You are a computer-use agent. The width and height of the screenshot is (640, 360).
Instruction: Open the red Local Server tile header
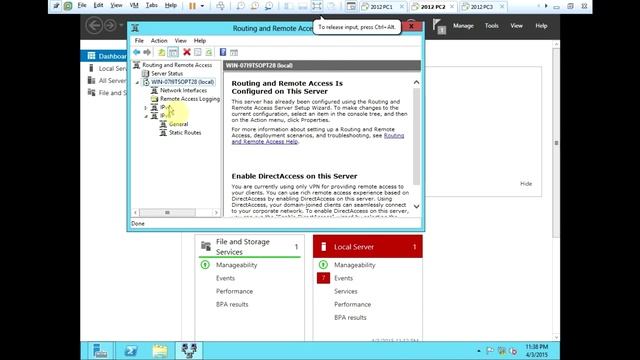pyautogui.click(x=368, y=247)
